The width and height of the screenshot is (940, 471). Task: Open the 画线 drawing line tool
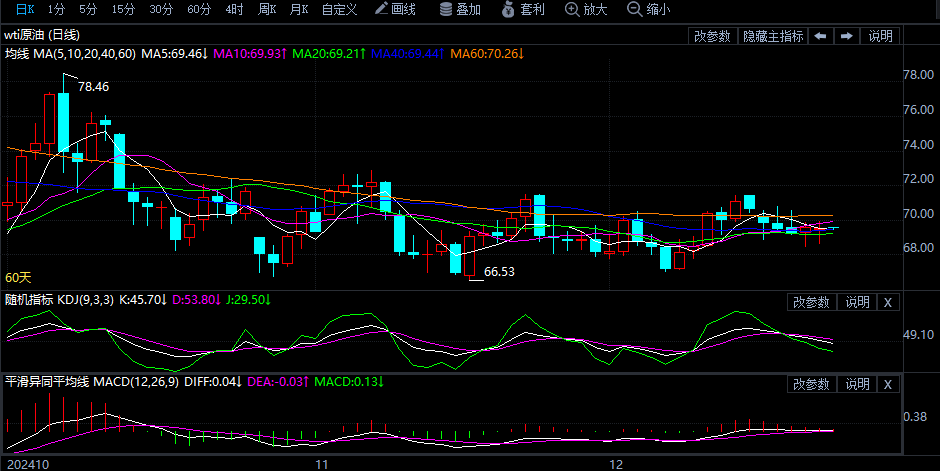tap(394, 10)
